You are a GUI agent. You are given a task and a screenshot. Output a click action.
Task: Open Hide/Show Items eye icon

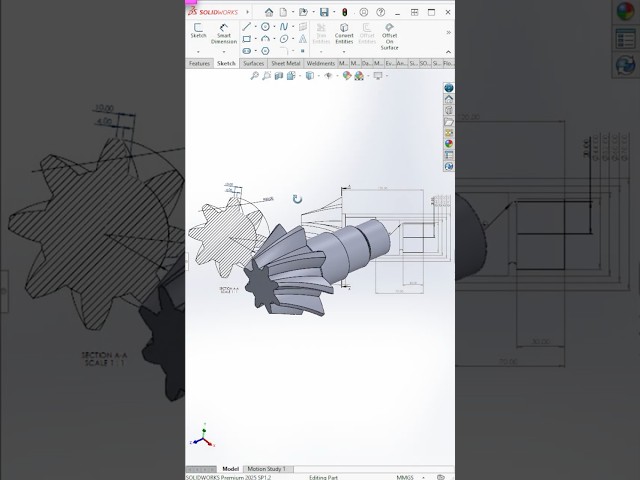[x=329, y=76]
